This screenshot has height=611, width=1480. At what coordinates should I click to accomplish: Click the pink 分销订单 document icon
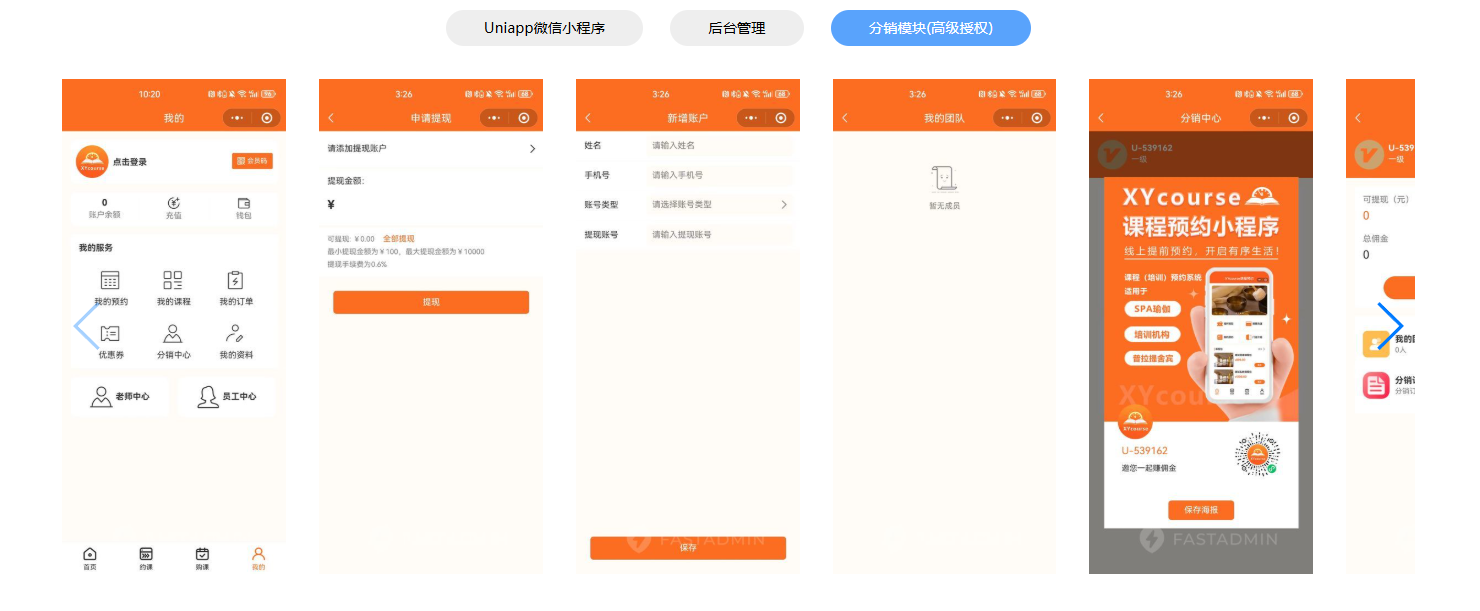[1376, 385]
